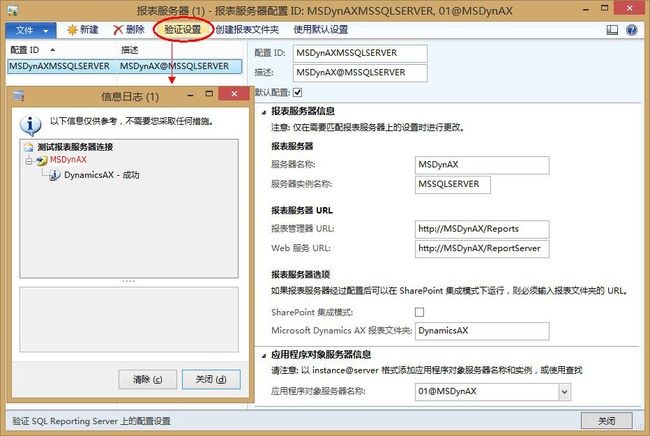
Task: Toggle the 默认配置 checkbox
Action: [x=297, y=92]
